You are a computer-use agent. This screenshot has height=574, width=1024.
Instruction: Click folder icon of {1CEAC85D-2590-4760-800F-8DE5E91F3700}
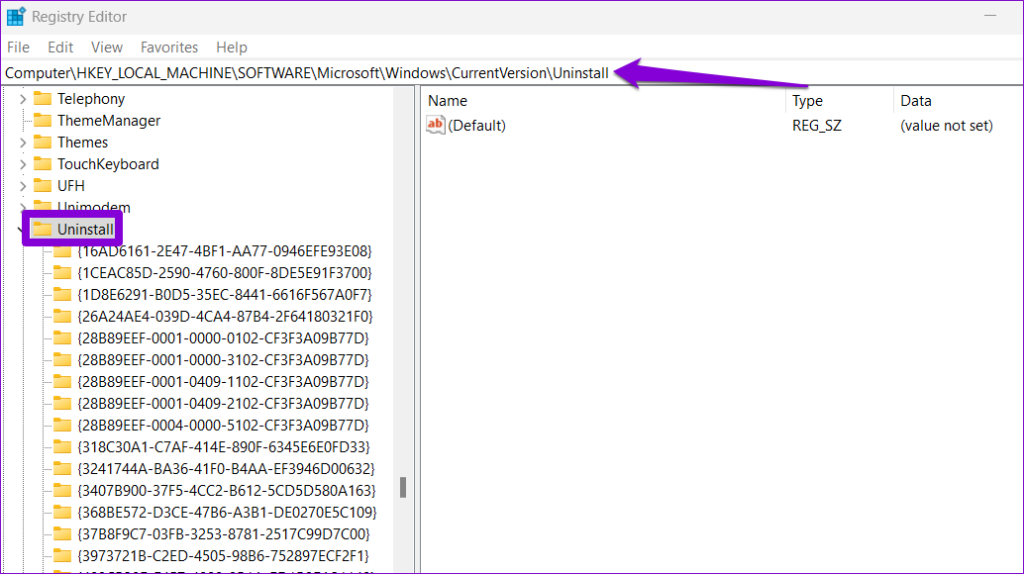[62, 272]
